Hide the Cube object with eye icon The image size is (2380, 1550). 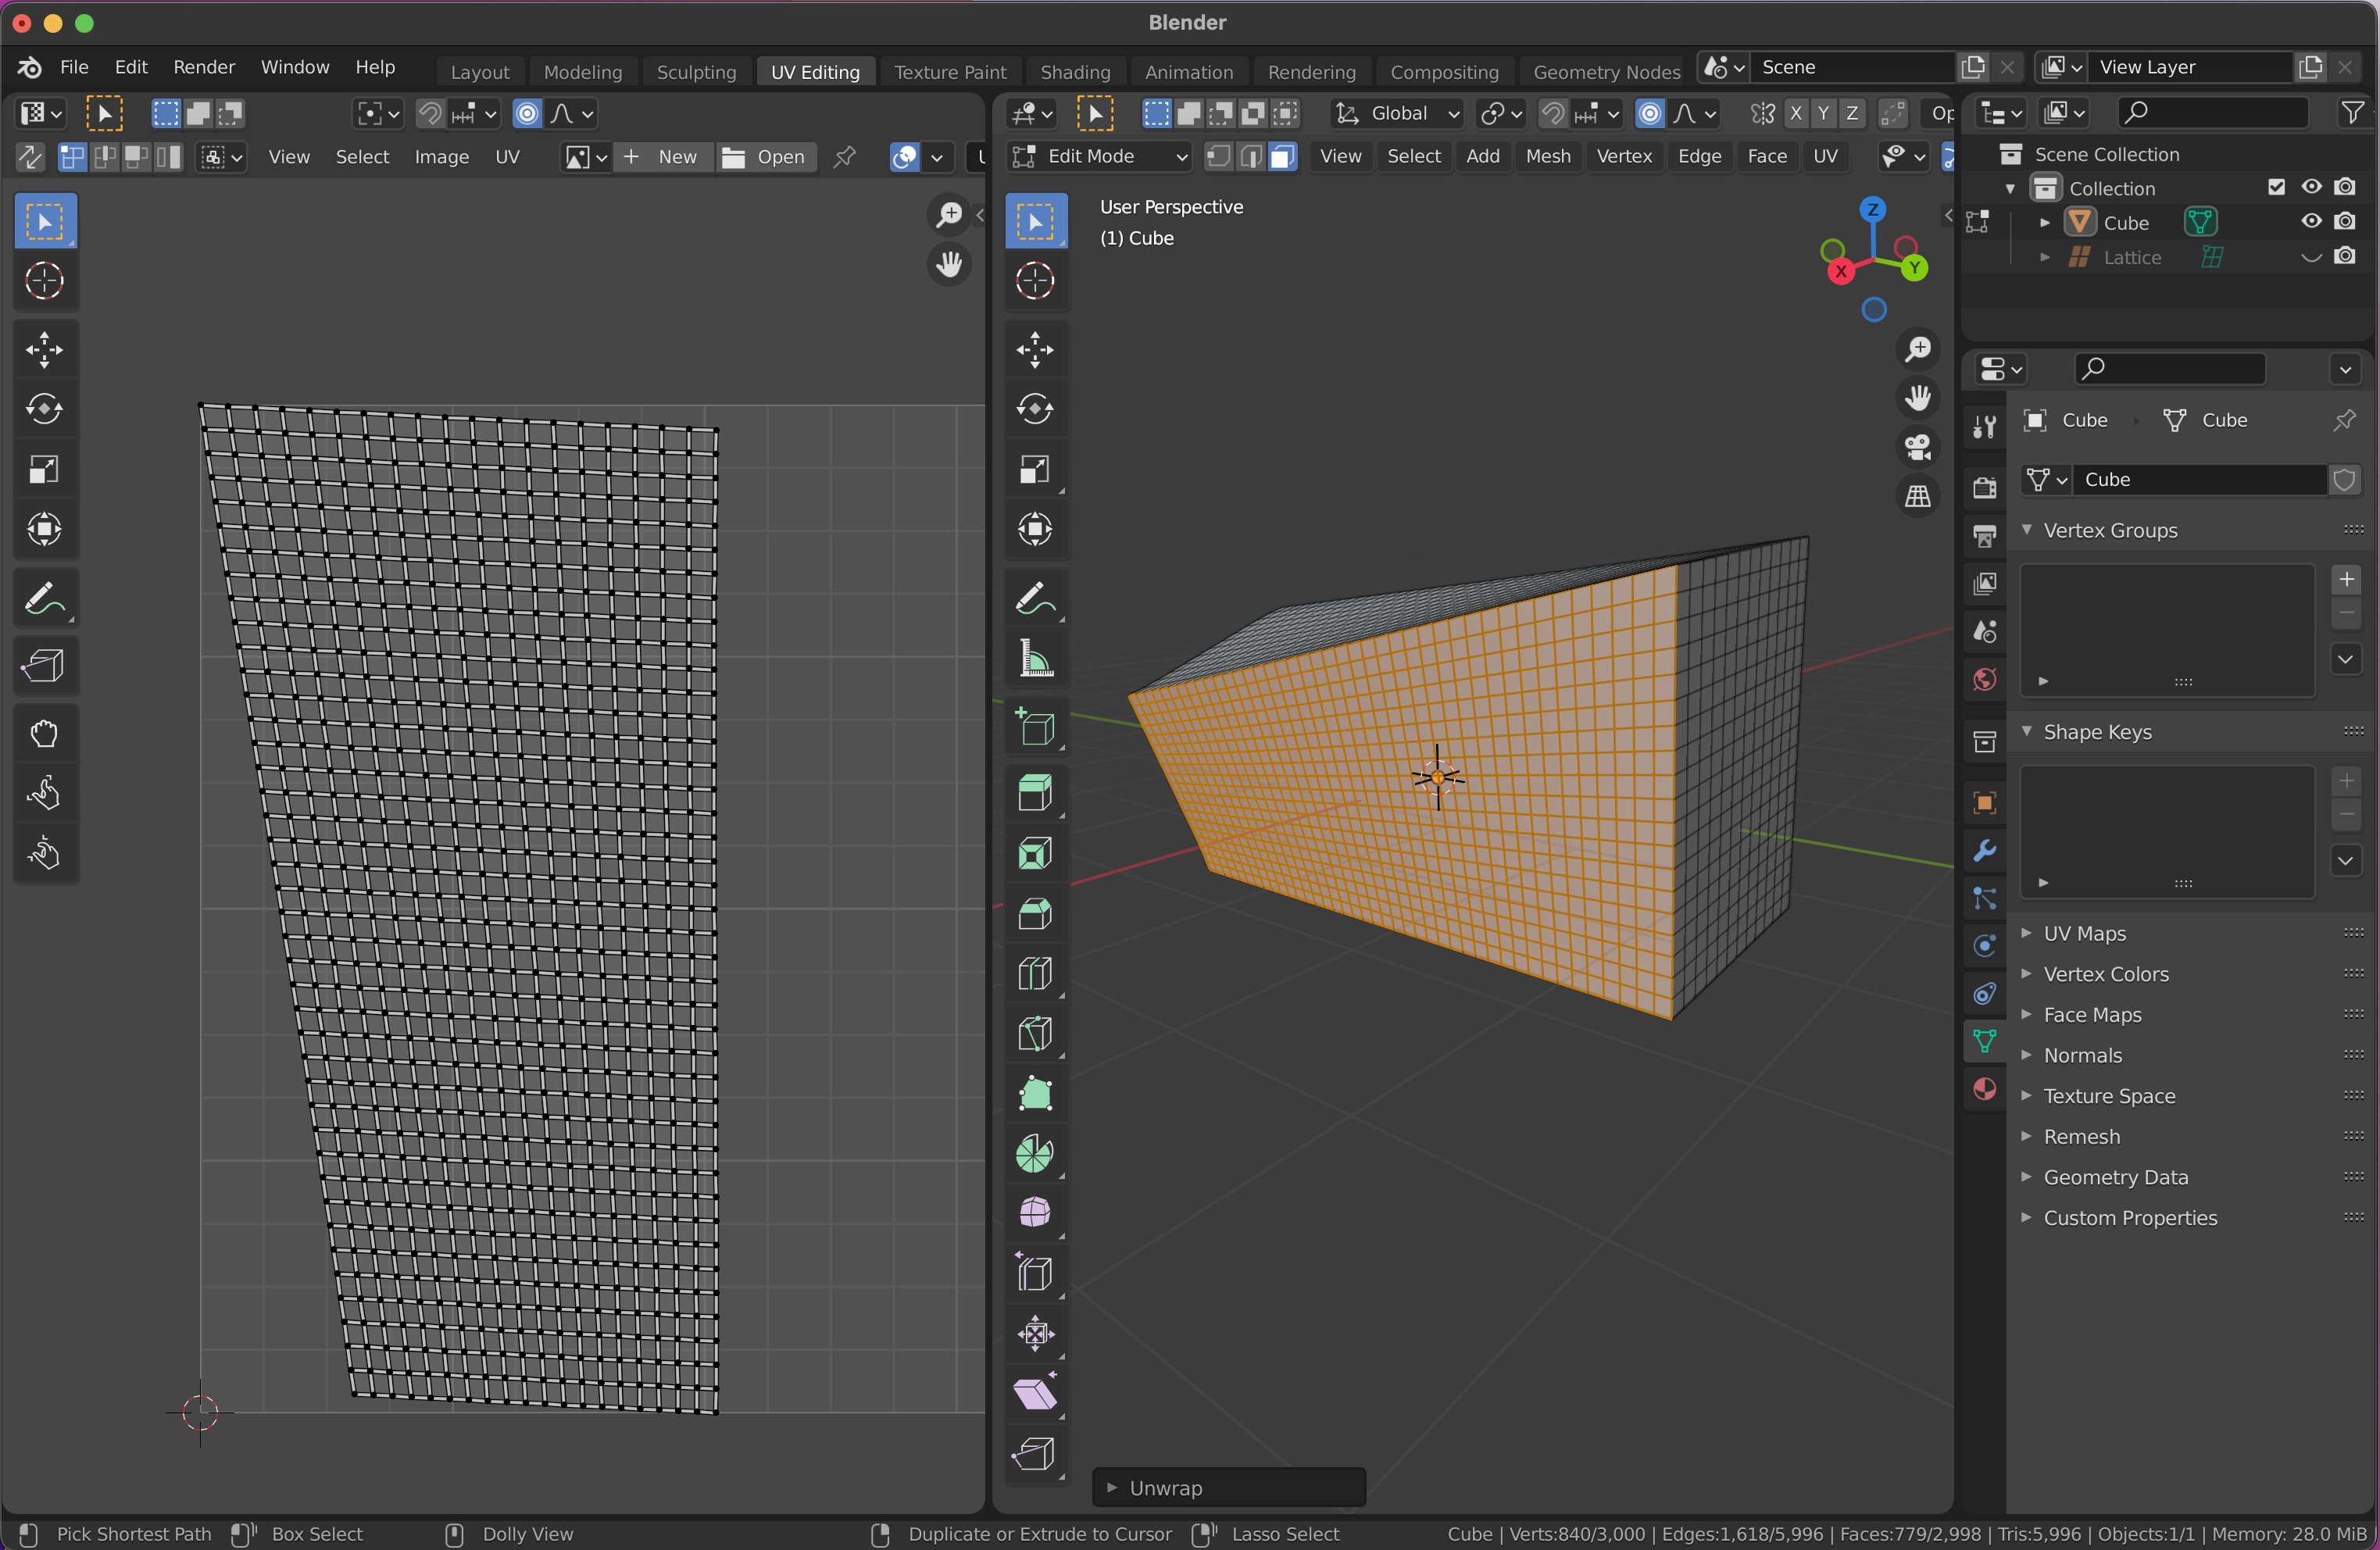coord(2311,222)
